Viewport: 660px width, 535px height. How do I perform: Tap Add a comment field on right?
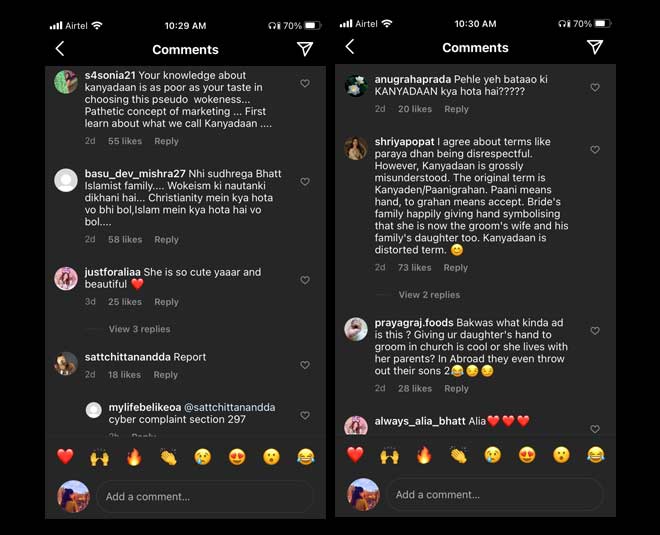(x=495, y=495)
